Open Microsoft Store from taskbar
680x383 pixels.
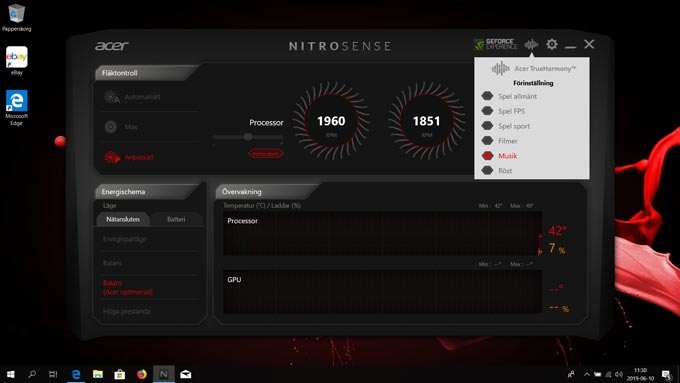click(x=120, y=374)
